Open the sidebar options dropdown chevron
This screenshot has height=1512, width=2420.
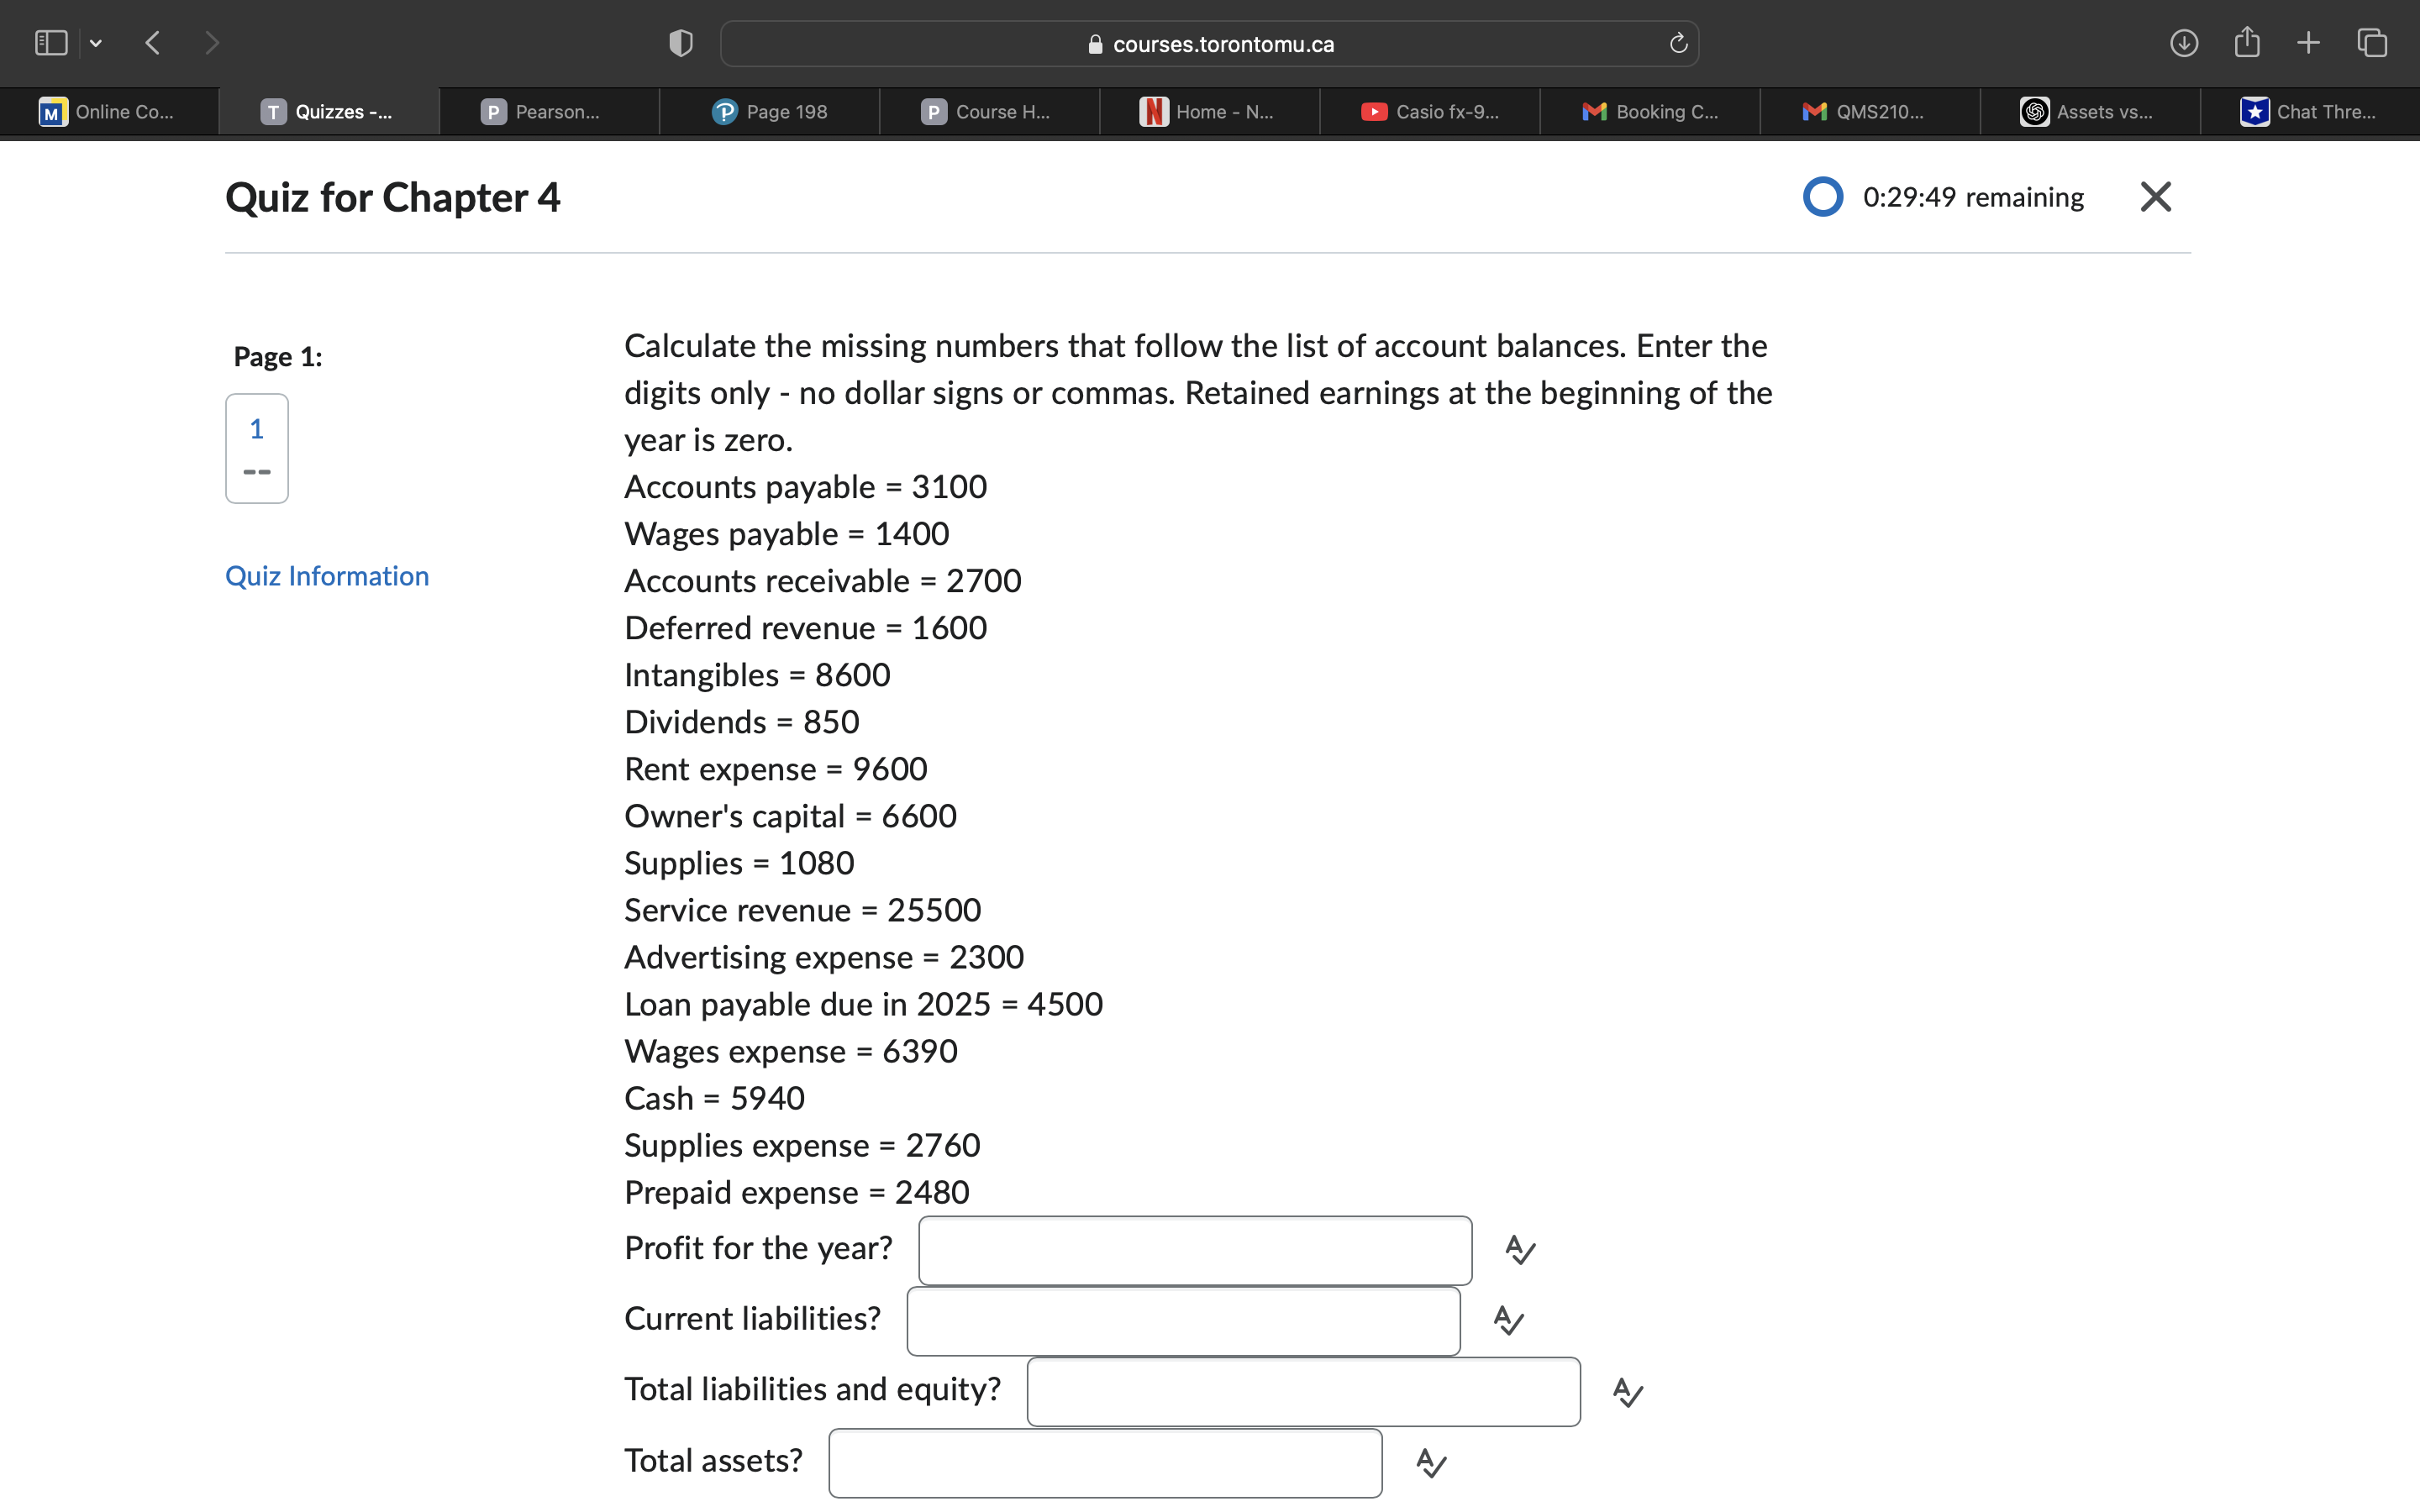tap(96, 43)
